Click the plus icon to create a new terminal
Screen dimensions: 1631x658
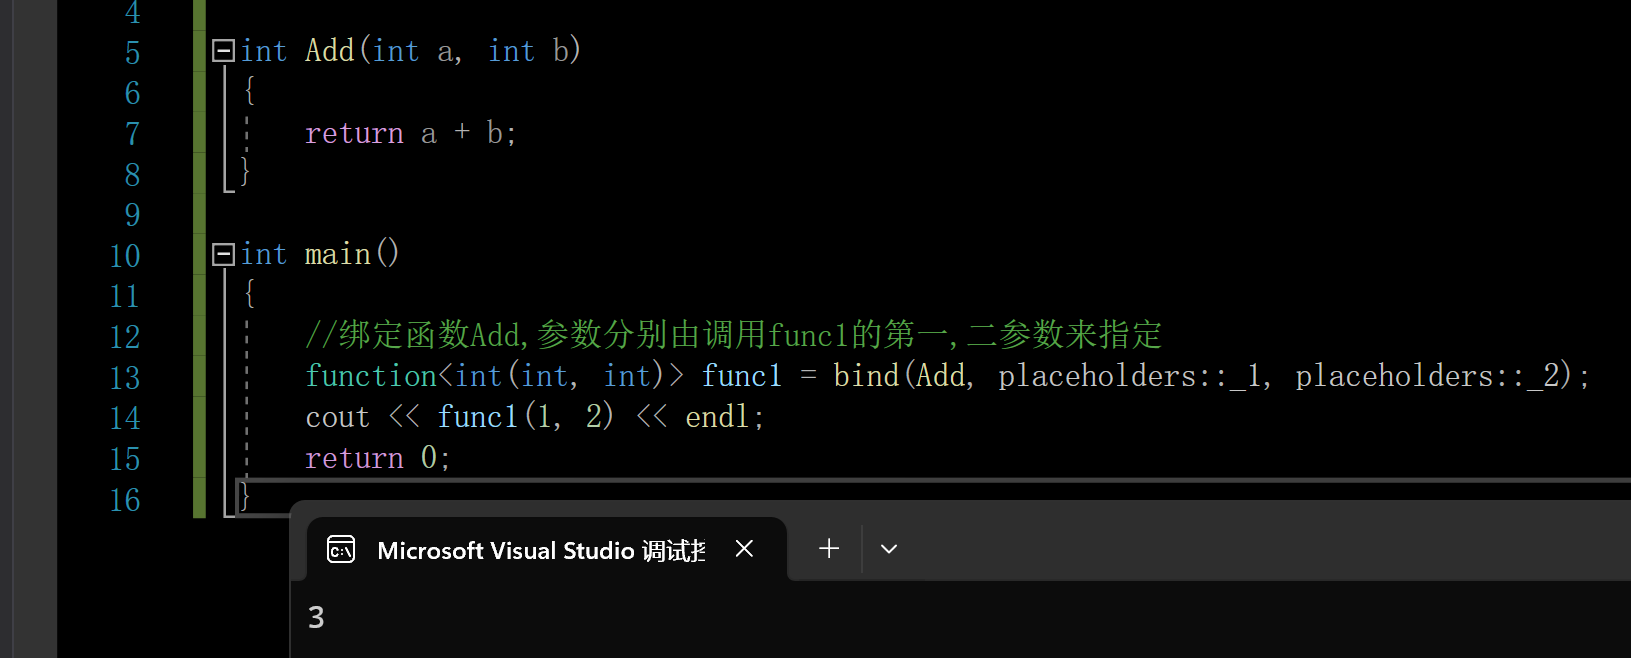point(828,548)
